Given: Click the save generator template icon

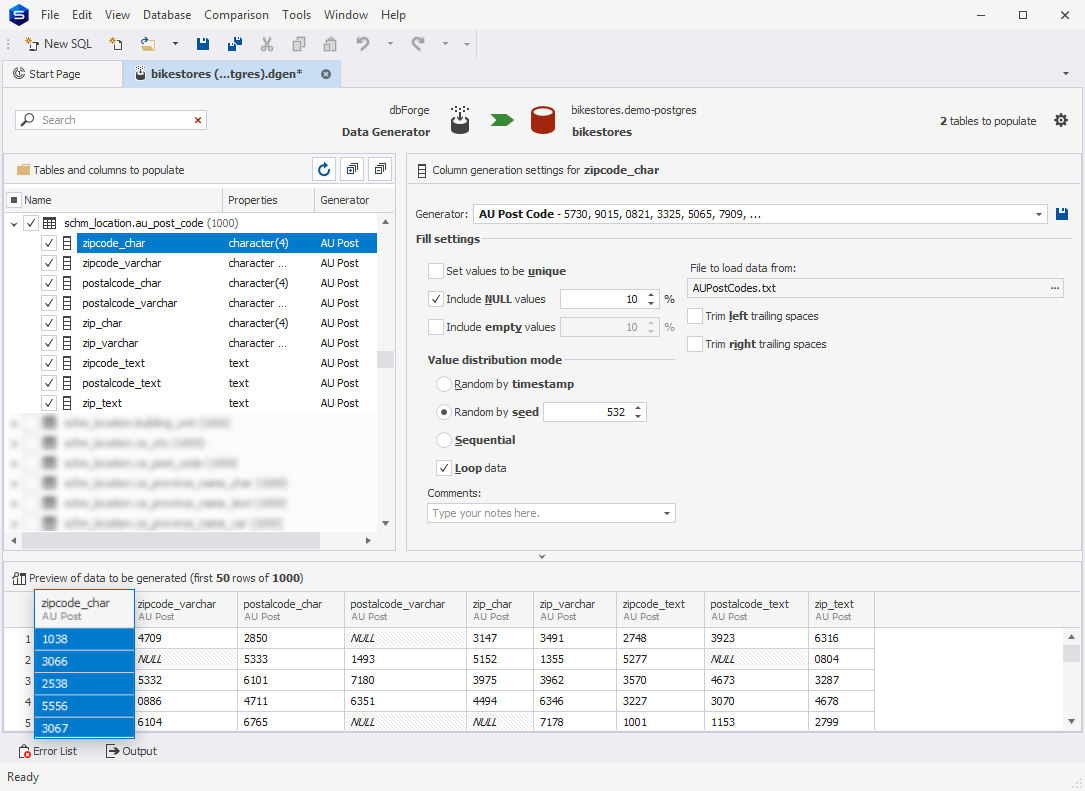Looking at the screenshot, I should point(1062,215).
